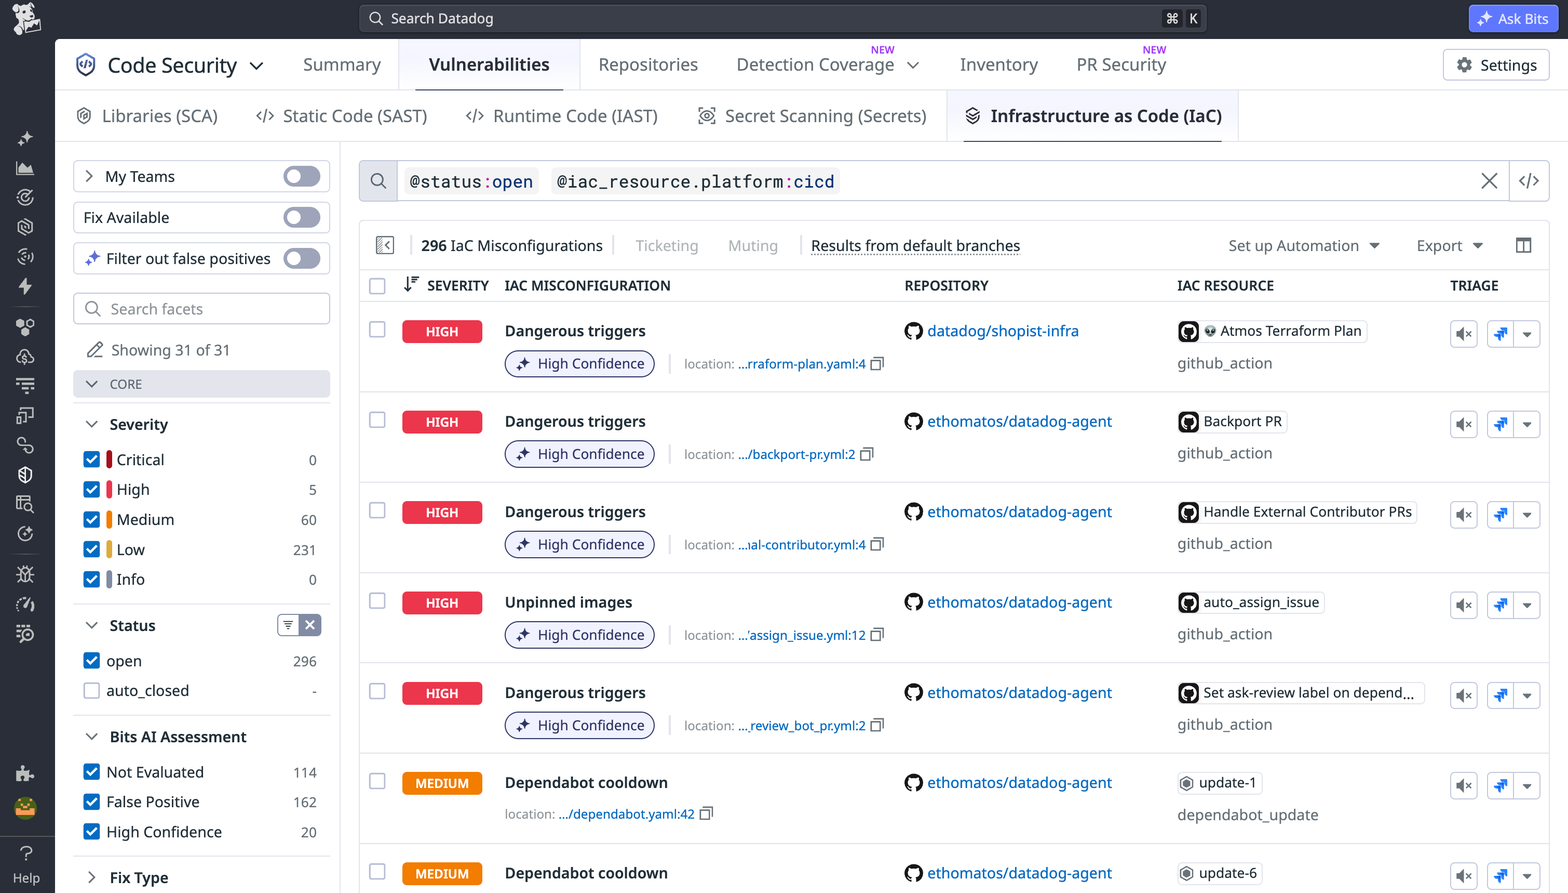
Task: Create Jira ticket for Atmos Terraform Plan finding
Action: 1500,334
